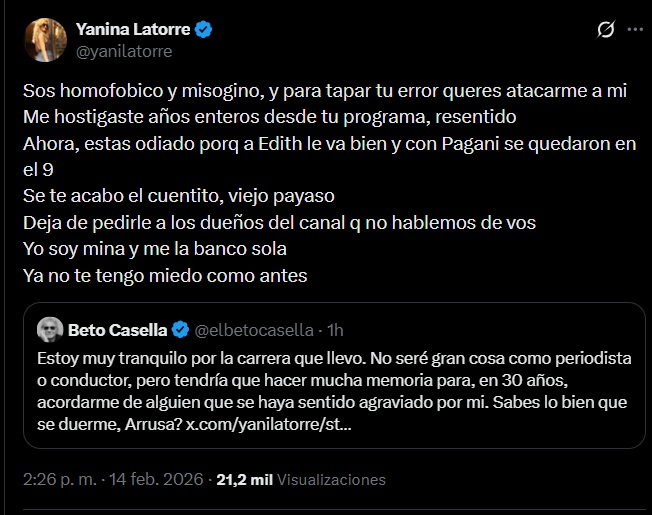652x515 pixels.
Task: Open Beto Casella's avatar in quoted post
Action: coord(49,329)
